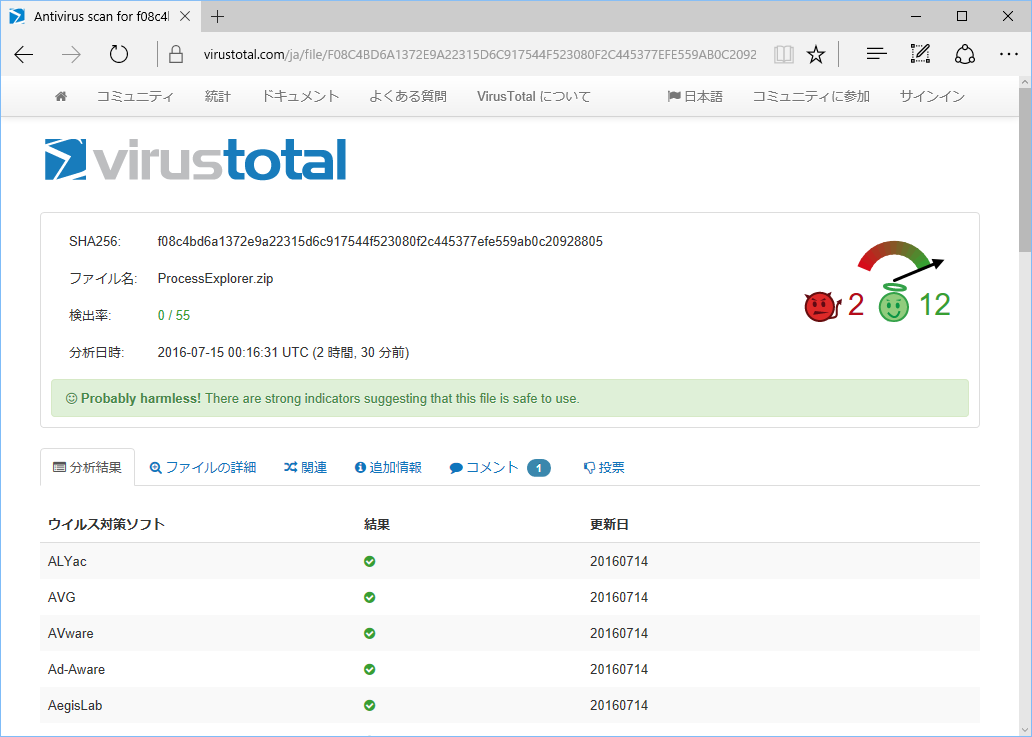Close the Antivirus scan tab
This screenshot has width=1032, height=737.
[185, 16]
